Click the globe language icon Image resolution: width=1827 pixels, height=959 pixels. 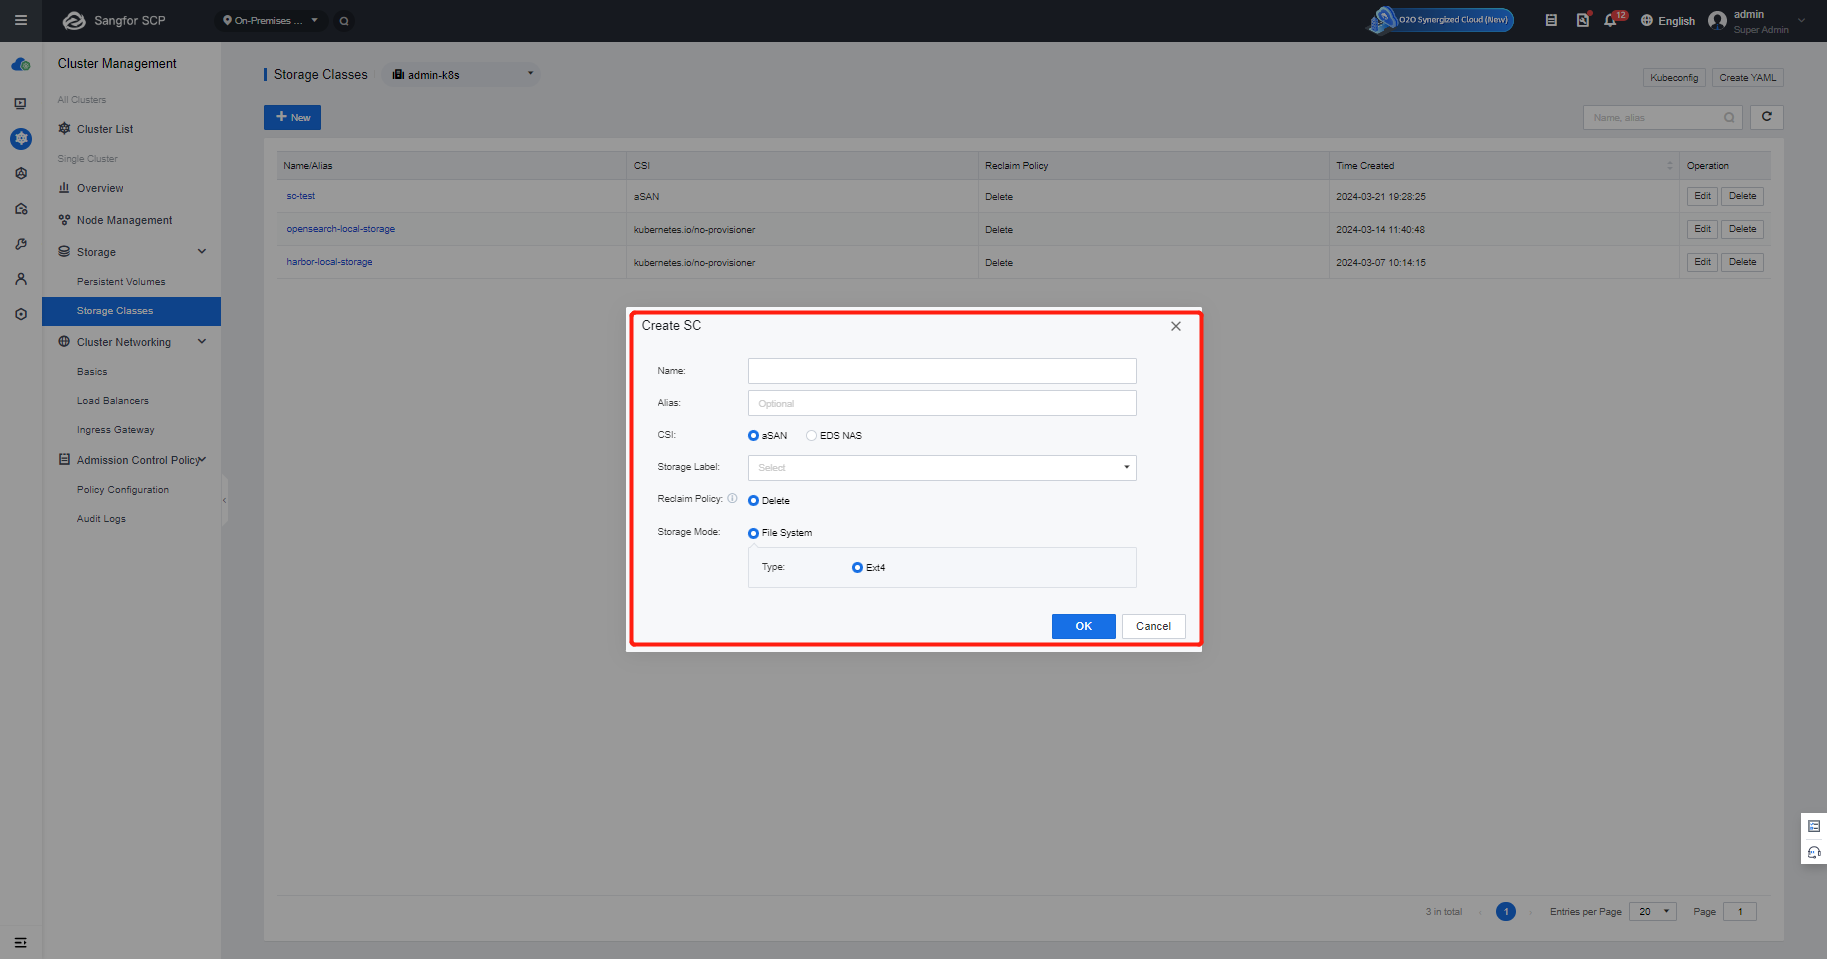pos(1647,20)
